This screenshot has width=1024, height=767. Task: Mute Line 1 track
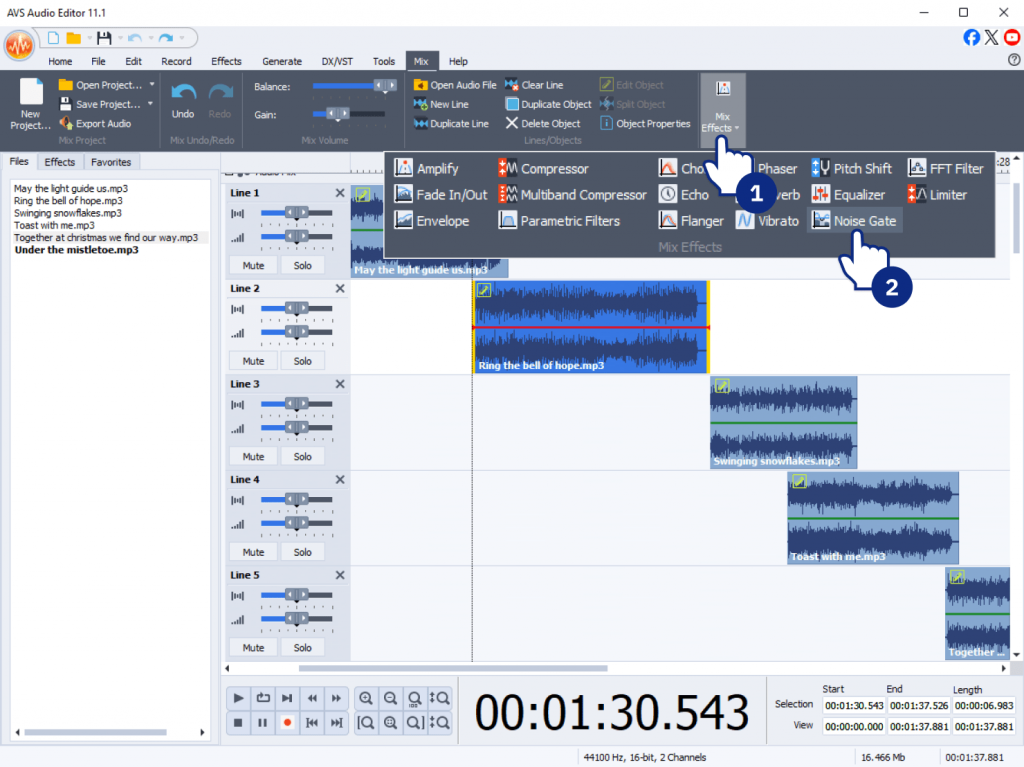tap(253, 266)
